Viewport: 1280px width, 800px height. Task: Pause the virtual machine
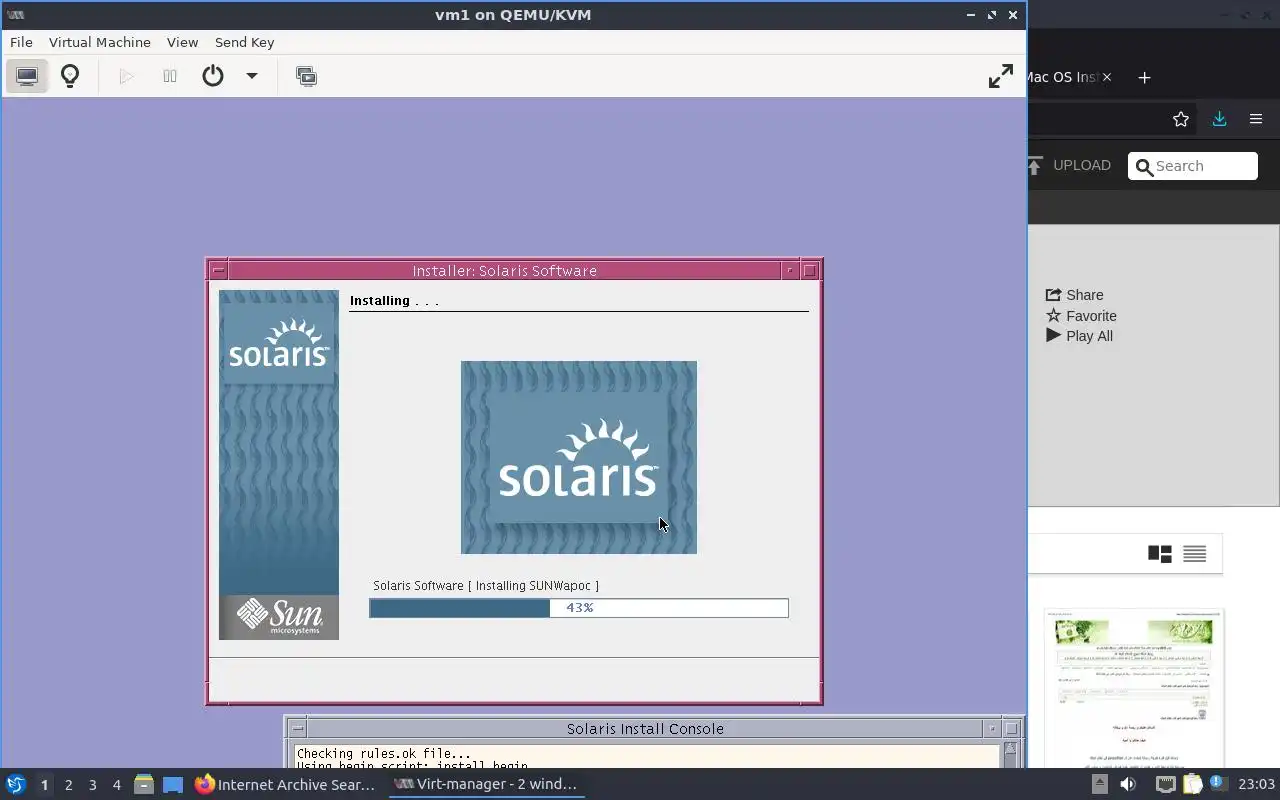pyautogui.click(x=170, y=76)
